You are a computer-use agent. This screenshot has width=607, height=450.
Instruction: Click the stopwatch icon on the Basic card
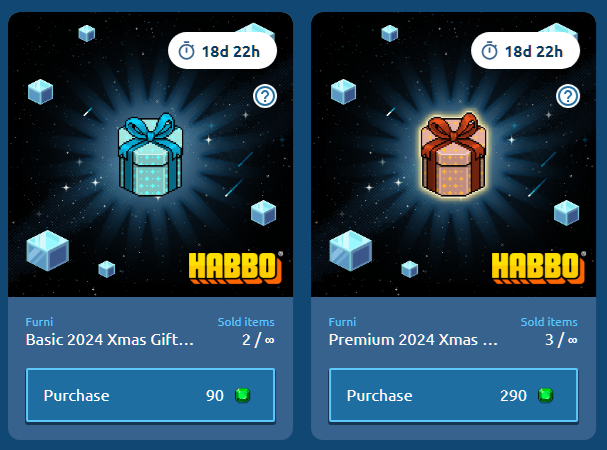186,51
